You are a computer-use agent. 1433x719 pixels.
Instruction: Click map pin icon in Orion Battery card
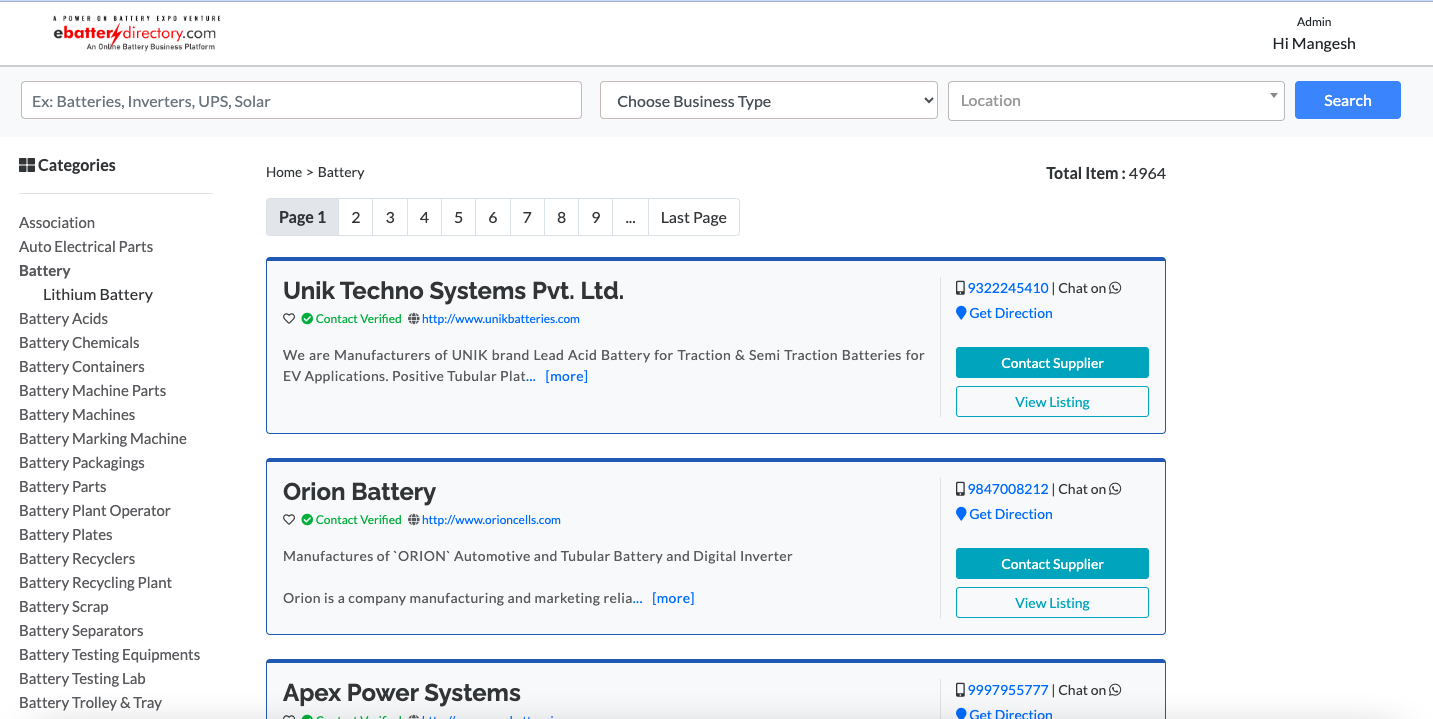[x=961, y=514]
